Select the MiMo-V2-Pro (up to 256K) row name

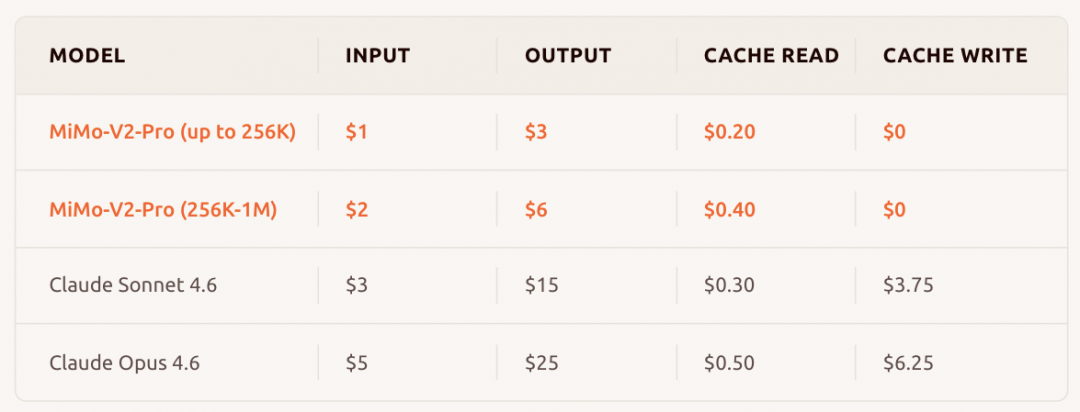pos(172,132)
